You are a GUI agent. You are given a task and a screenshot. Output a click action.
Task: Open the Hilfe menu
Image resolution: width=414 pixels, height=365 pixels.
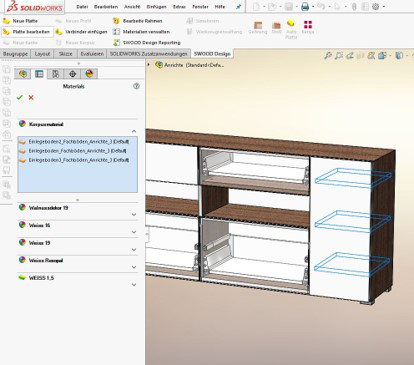coord(220,7)
